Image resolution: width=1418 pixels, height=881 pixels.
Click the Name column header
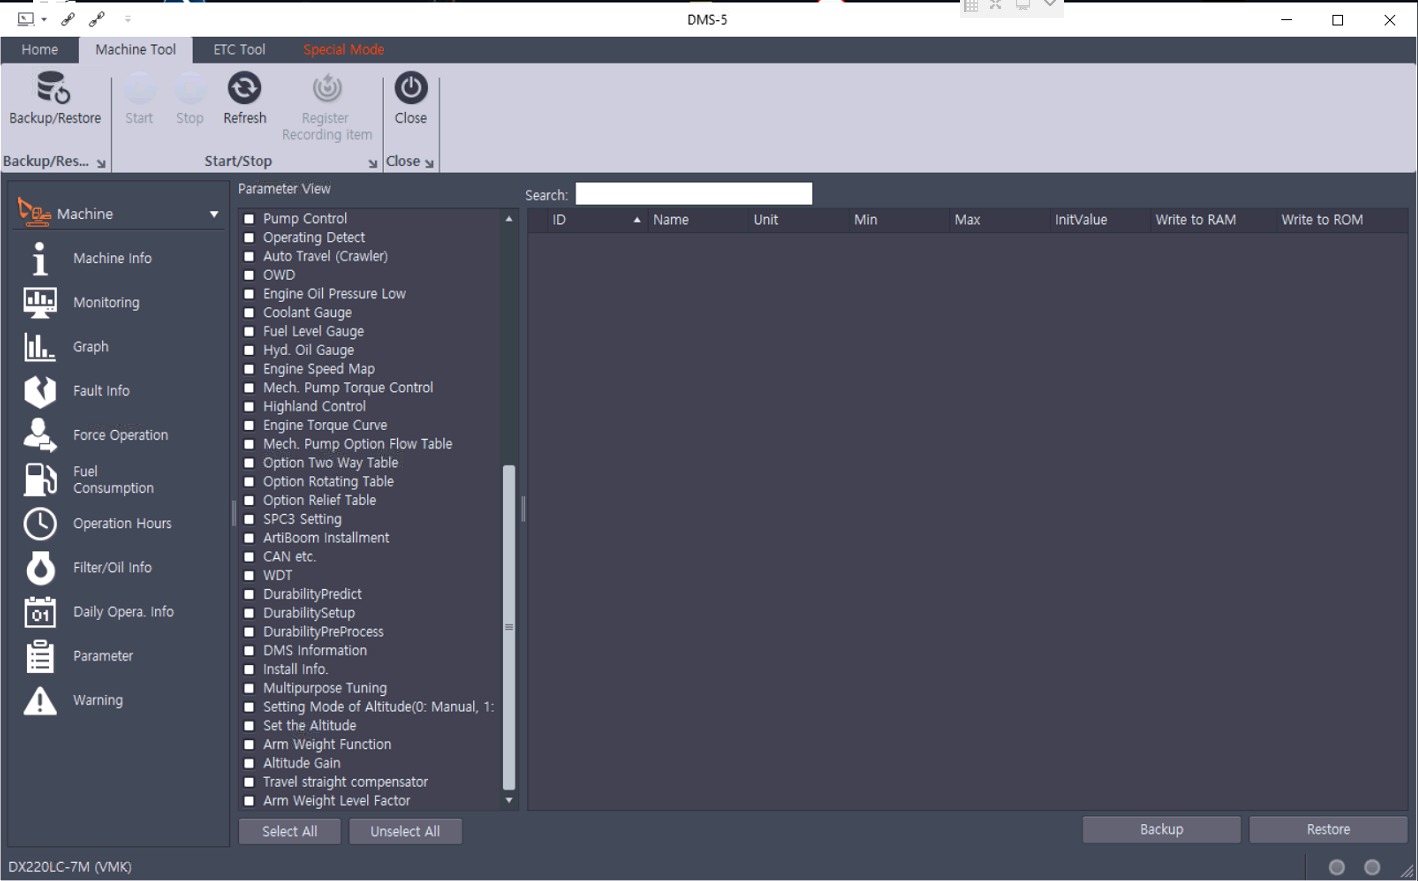697,220
